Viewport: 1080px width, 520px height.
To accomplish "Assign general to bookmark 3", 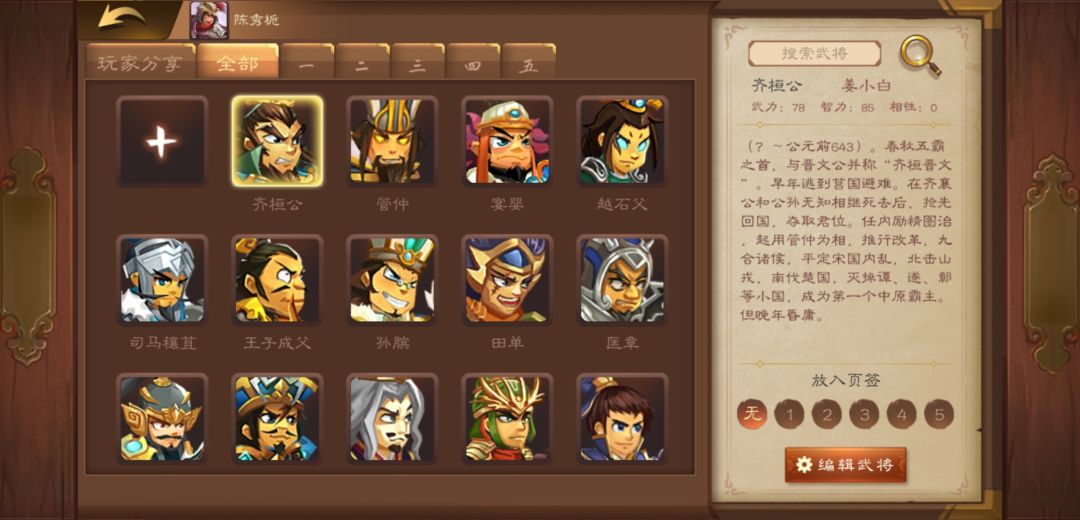I will [864, 414].
